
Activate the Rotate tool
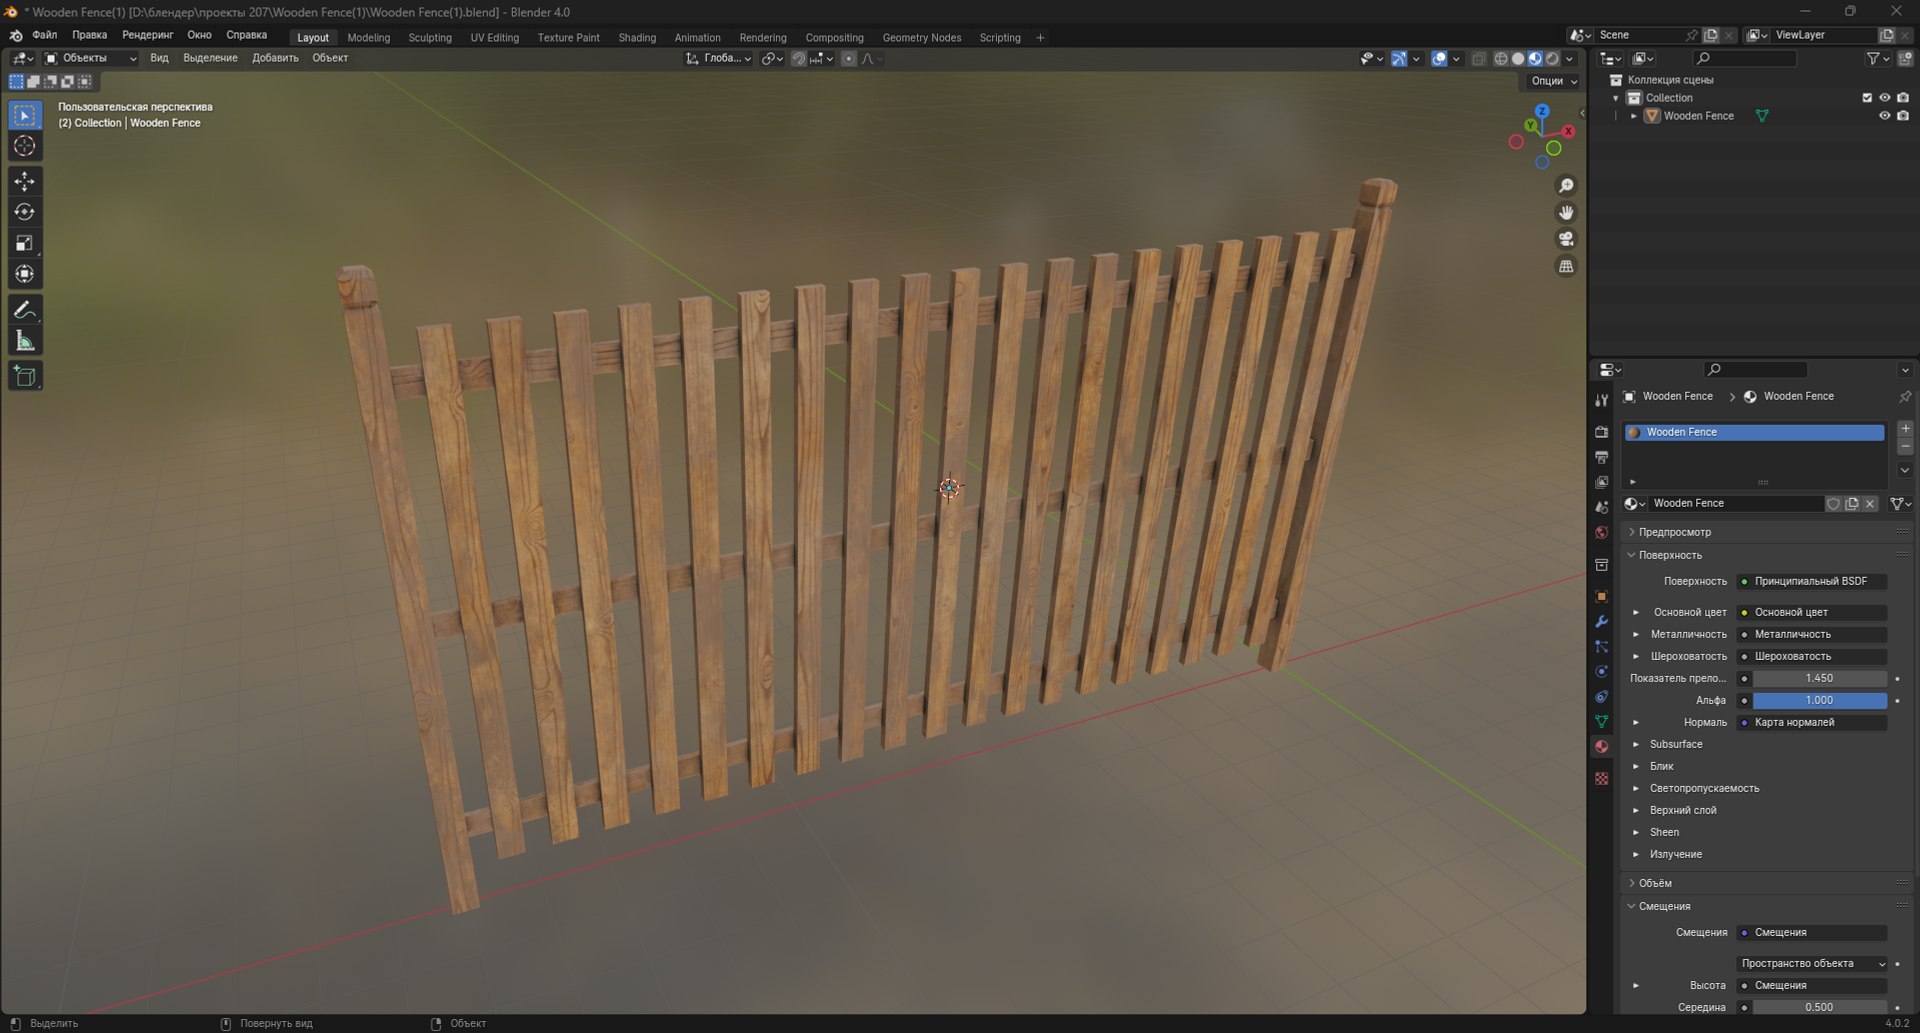tap(25, 212)
